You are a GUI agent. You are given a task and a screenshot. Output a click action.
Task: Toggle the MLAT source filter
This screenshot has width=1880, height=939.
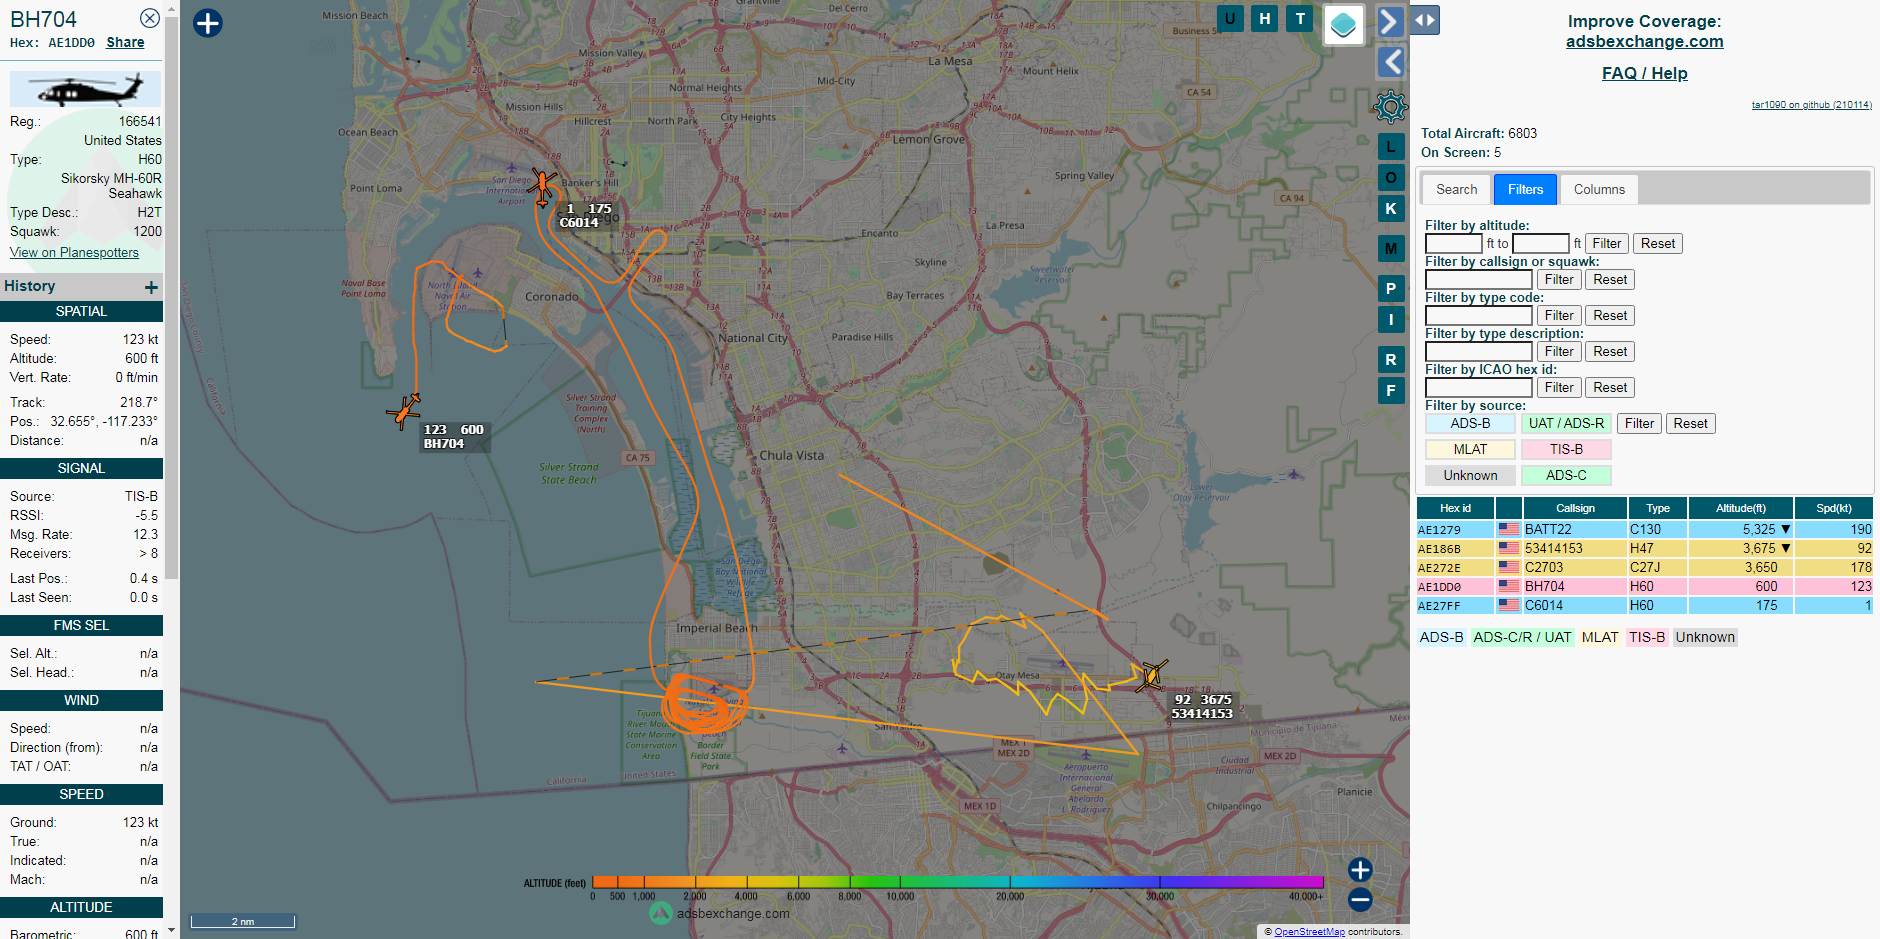(1470, 450)
